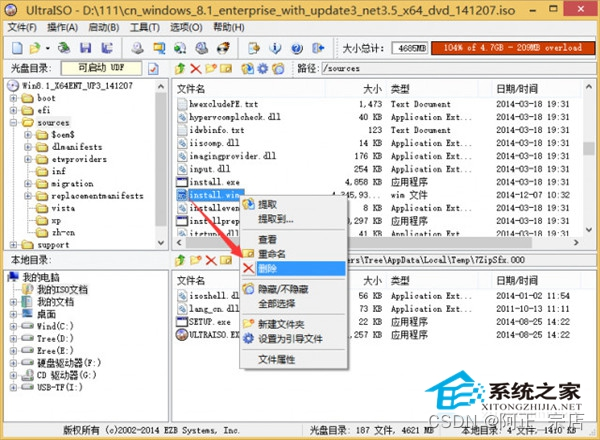The height and width of the screenshot is (440, 600).
Task: Click the Open CD/DVD toolbar icon
Action: click(64, 48)
